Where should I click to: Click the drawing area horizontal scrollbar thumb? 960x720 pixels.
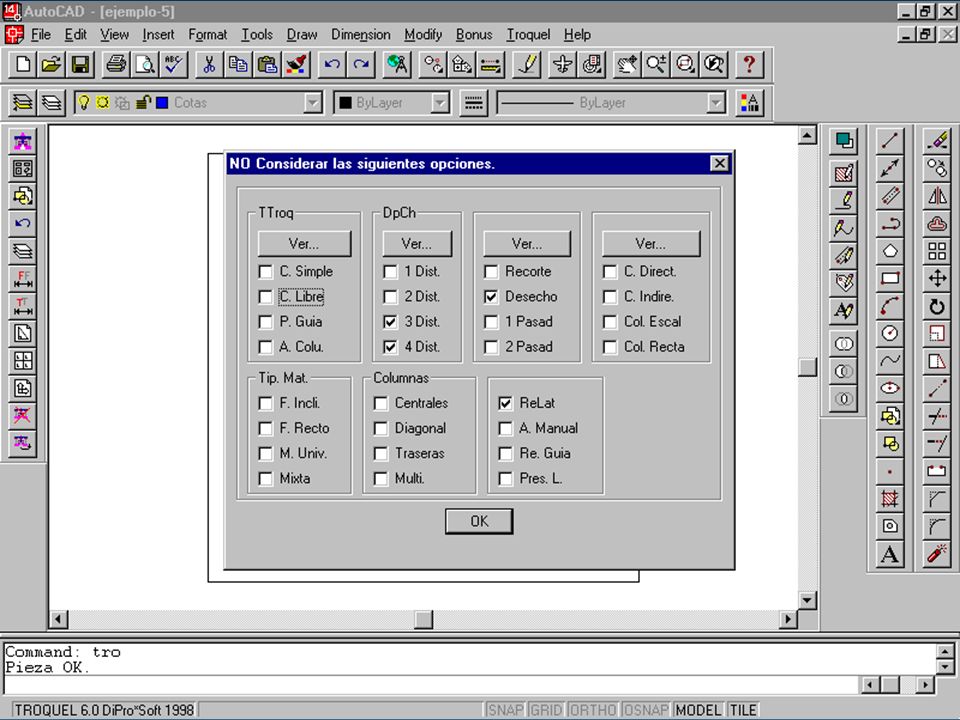click(424, 620)
